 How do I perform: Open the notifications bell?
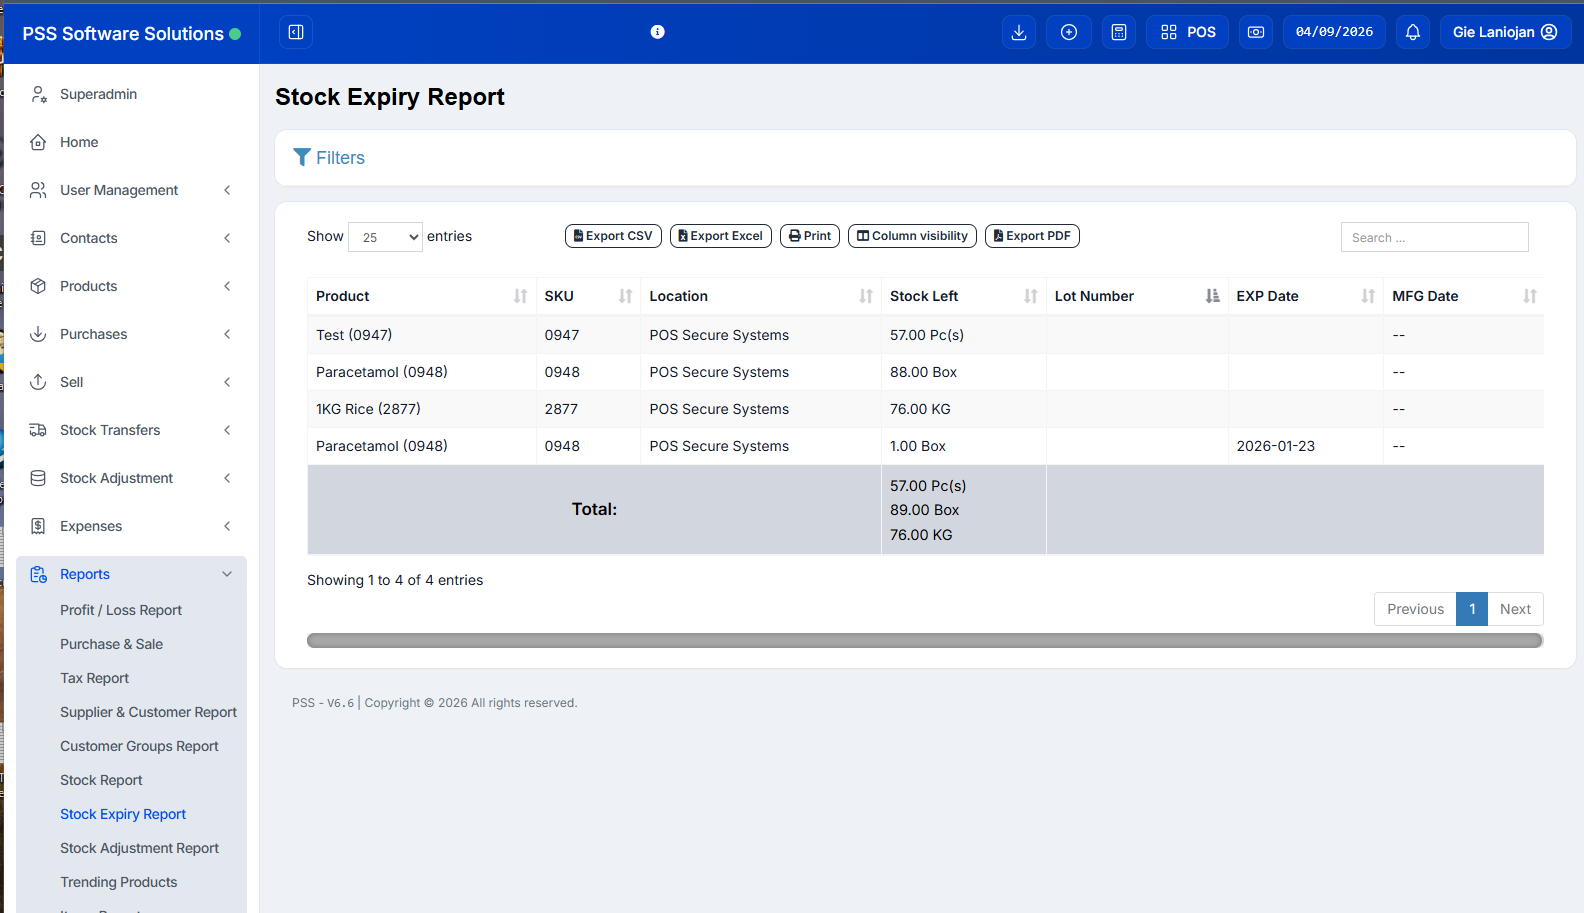(x=1412, y=32)
